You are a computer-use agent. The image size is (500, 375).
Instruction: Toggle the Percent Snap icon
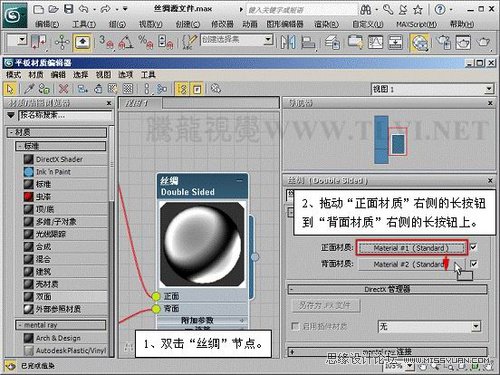coord(146,42)
